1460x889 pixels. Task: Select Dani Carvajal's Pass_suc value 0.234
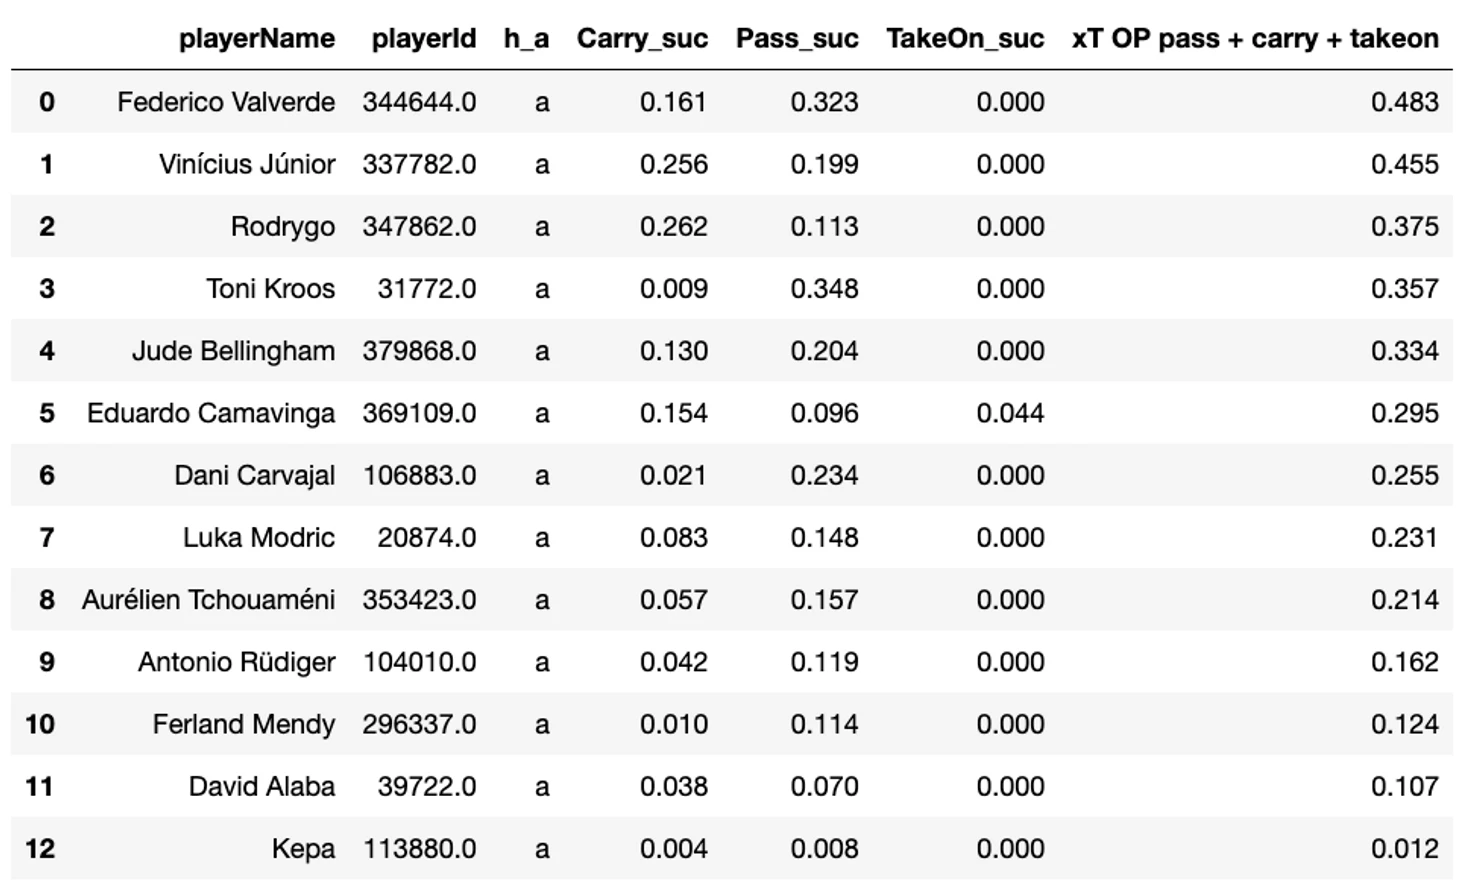click(824, 475)
